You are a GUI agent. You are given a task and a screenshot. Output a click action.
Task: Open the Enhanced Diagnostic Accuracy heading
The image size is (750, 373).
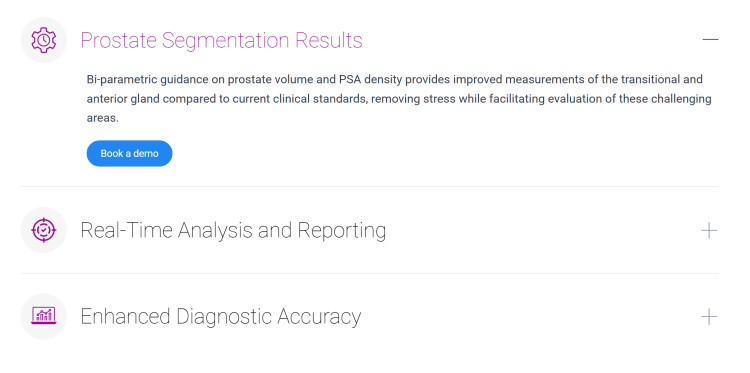pyautogui.click(x=221, y=317)
